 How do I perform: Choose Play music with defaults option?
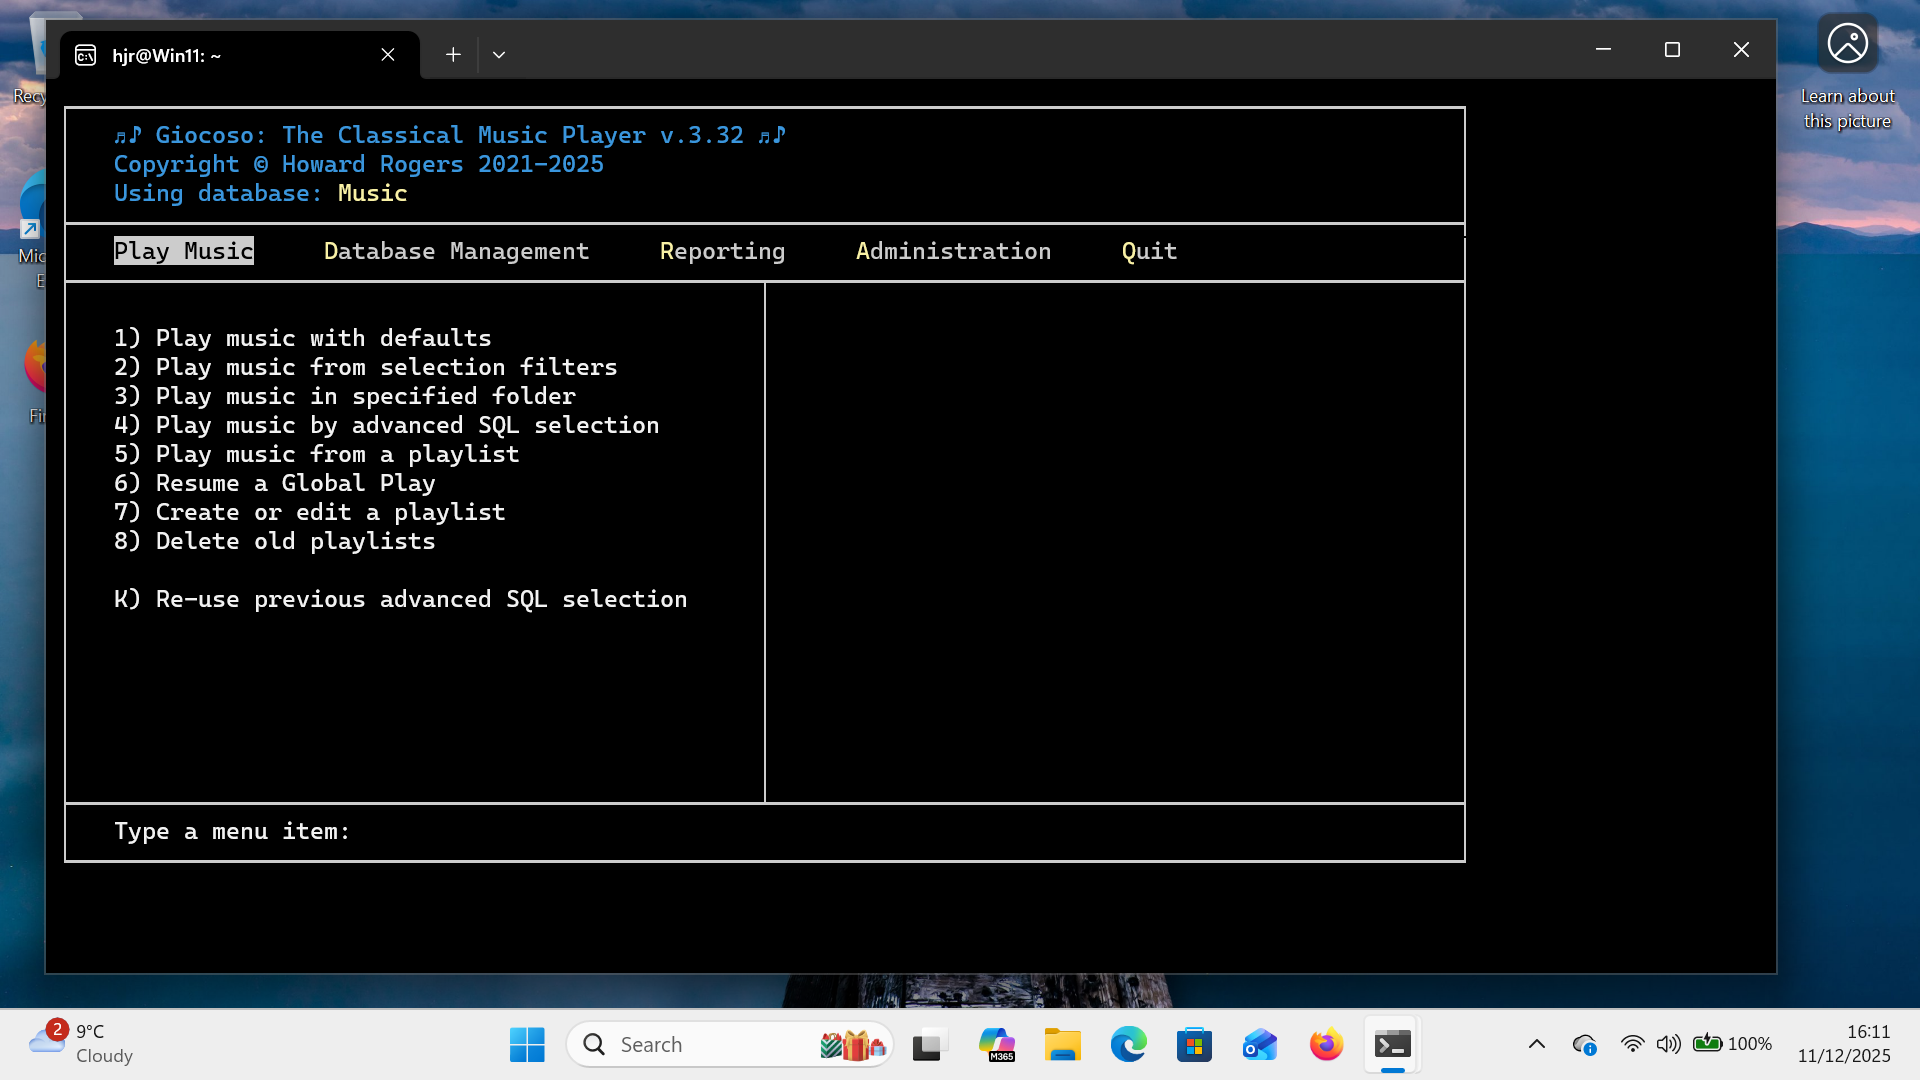coord(303,338)
